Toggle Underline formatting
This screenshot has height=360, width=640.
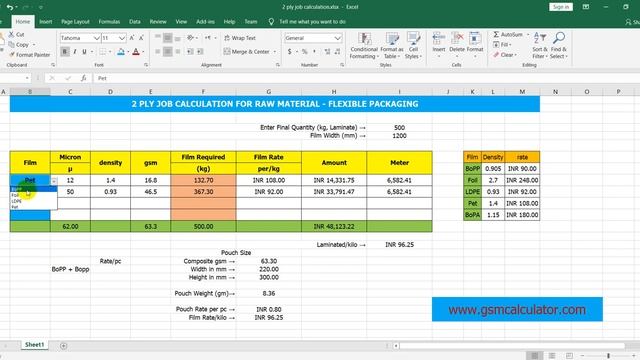[x=84, y=52]
